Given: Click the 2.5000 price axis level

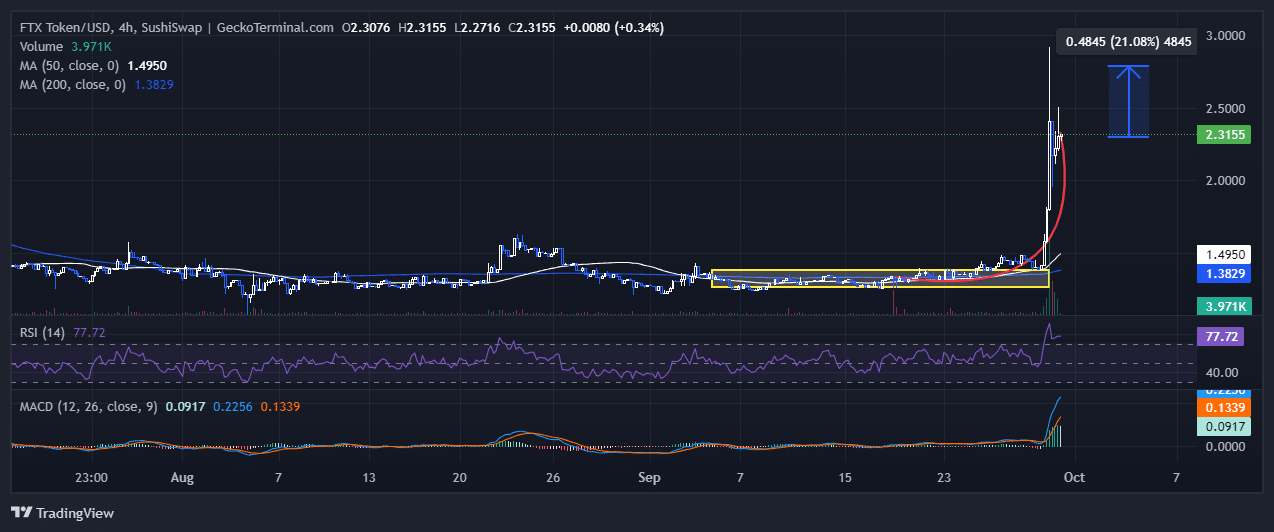Looking at the screenshot, I should [x=1225, y=108].
